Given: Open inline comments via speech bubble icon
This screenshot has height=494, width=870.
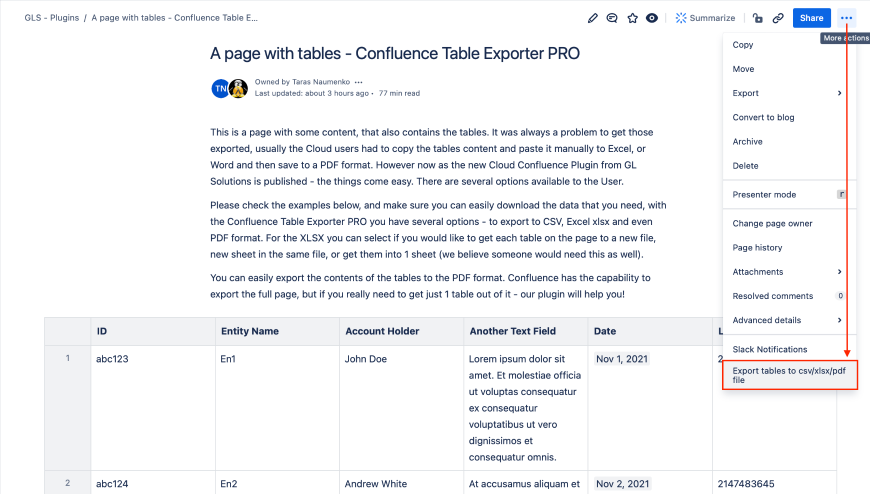Looking at the screenshot, I should click(612, 18).
